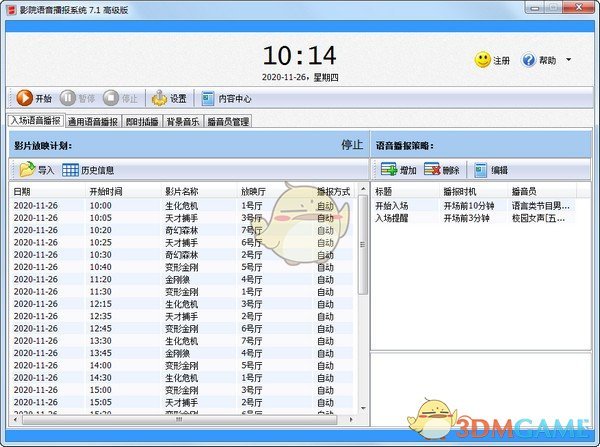Sort by the 放映厅 column header
The width and height of the screenshot is (600, 447).
pyautogui.click(x=275, y=191)
